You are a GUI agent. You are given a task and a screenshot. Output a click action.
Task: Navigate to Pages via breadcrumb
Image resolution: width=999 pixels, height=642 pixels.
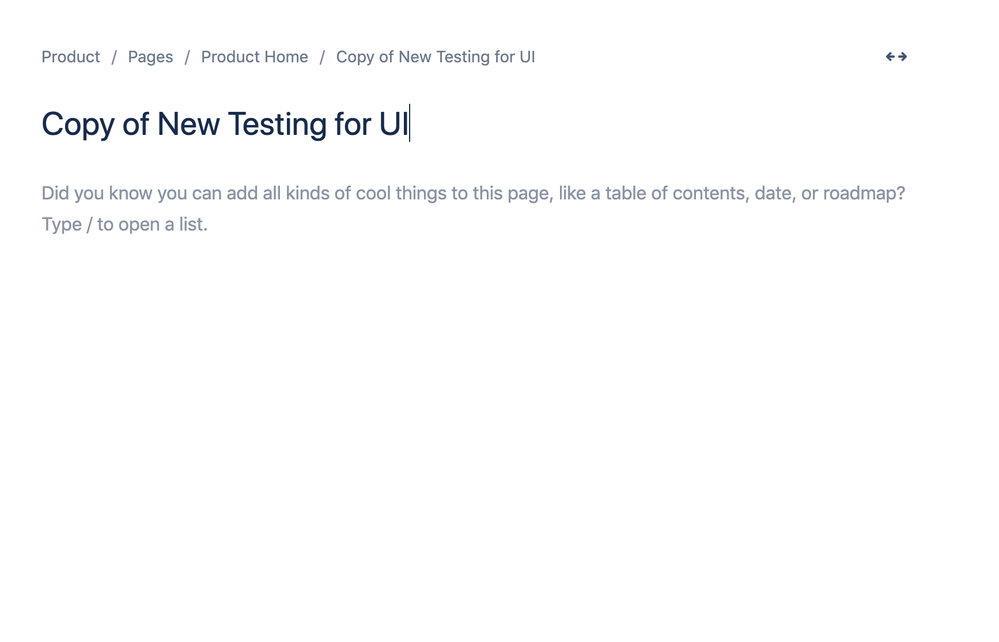(150, 57)
